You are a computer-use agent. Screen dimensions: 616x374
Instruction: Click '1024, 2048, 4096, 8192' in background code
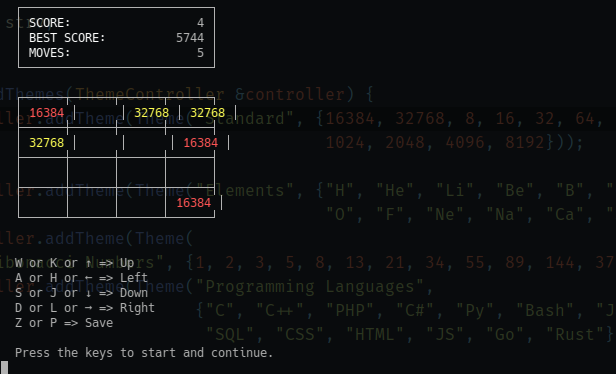[x=435, y=143]
